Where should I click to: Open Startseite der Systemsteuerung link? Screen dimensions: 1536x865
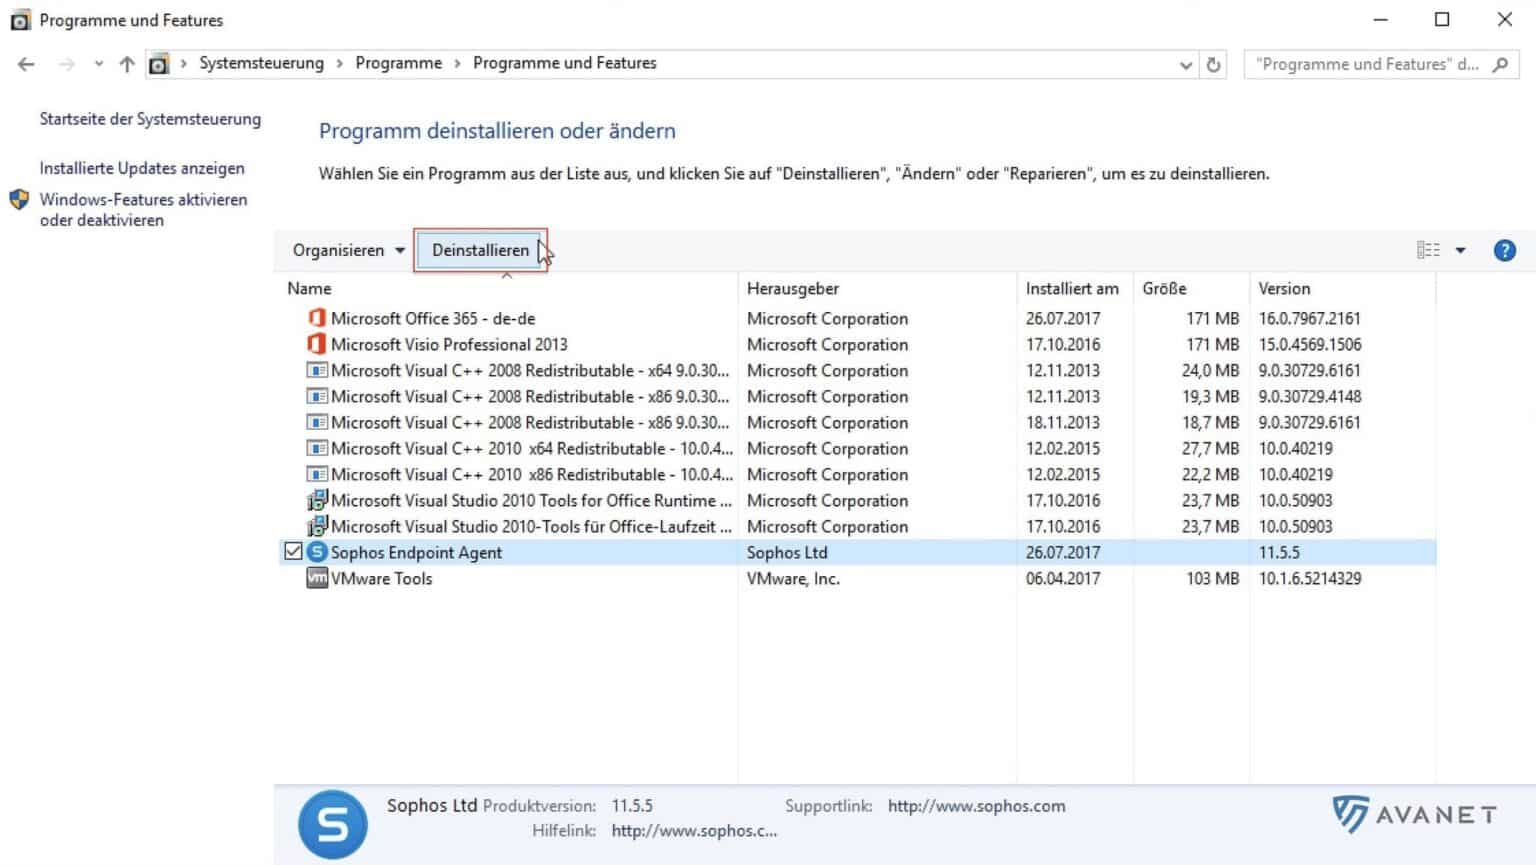(150, 119)
